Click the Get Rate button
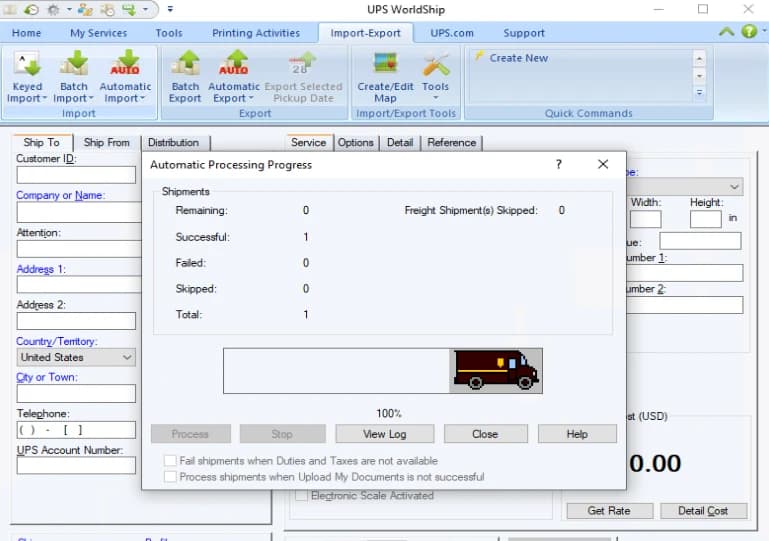 tap(609, 511)
